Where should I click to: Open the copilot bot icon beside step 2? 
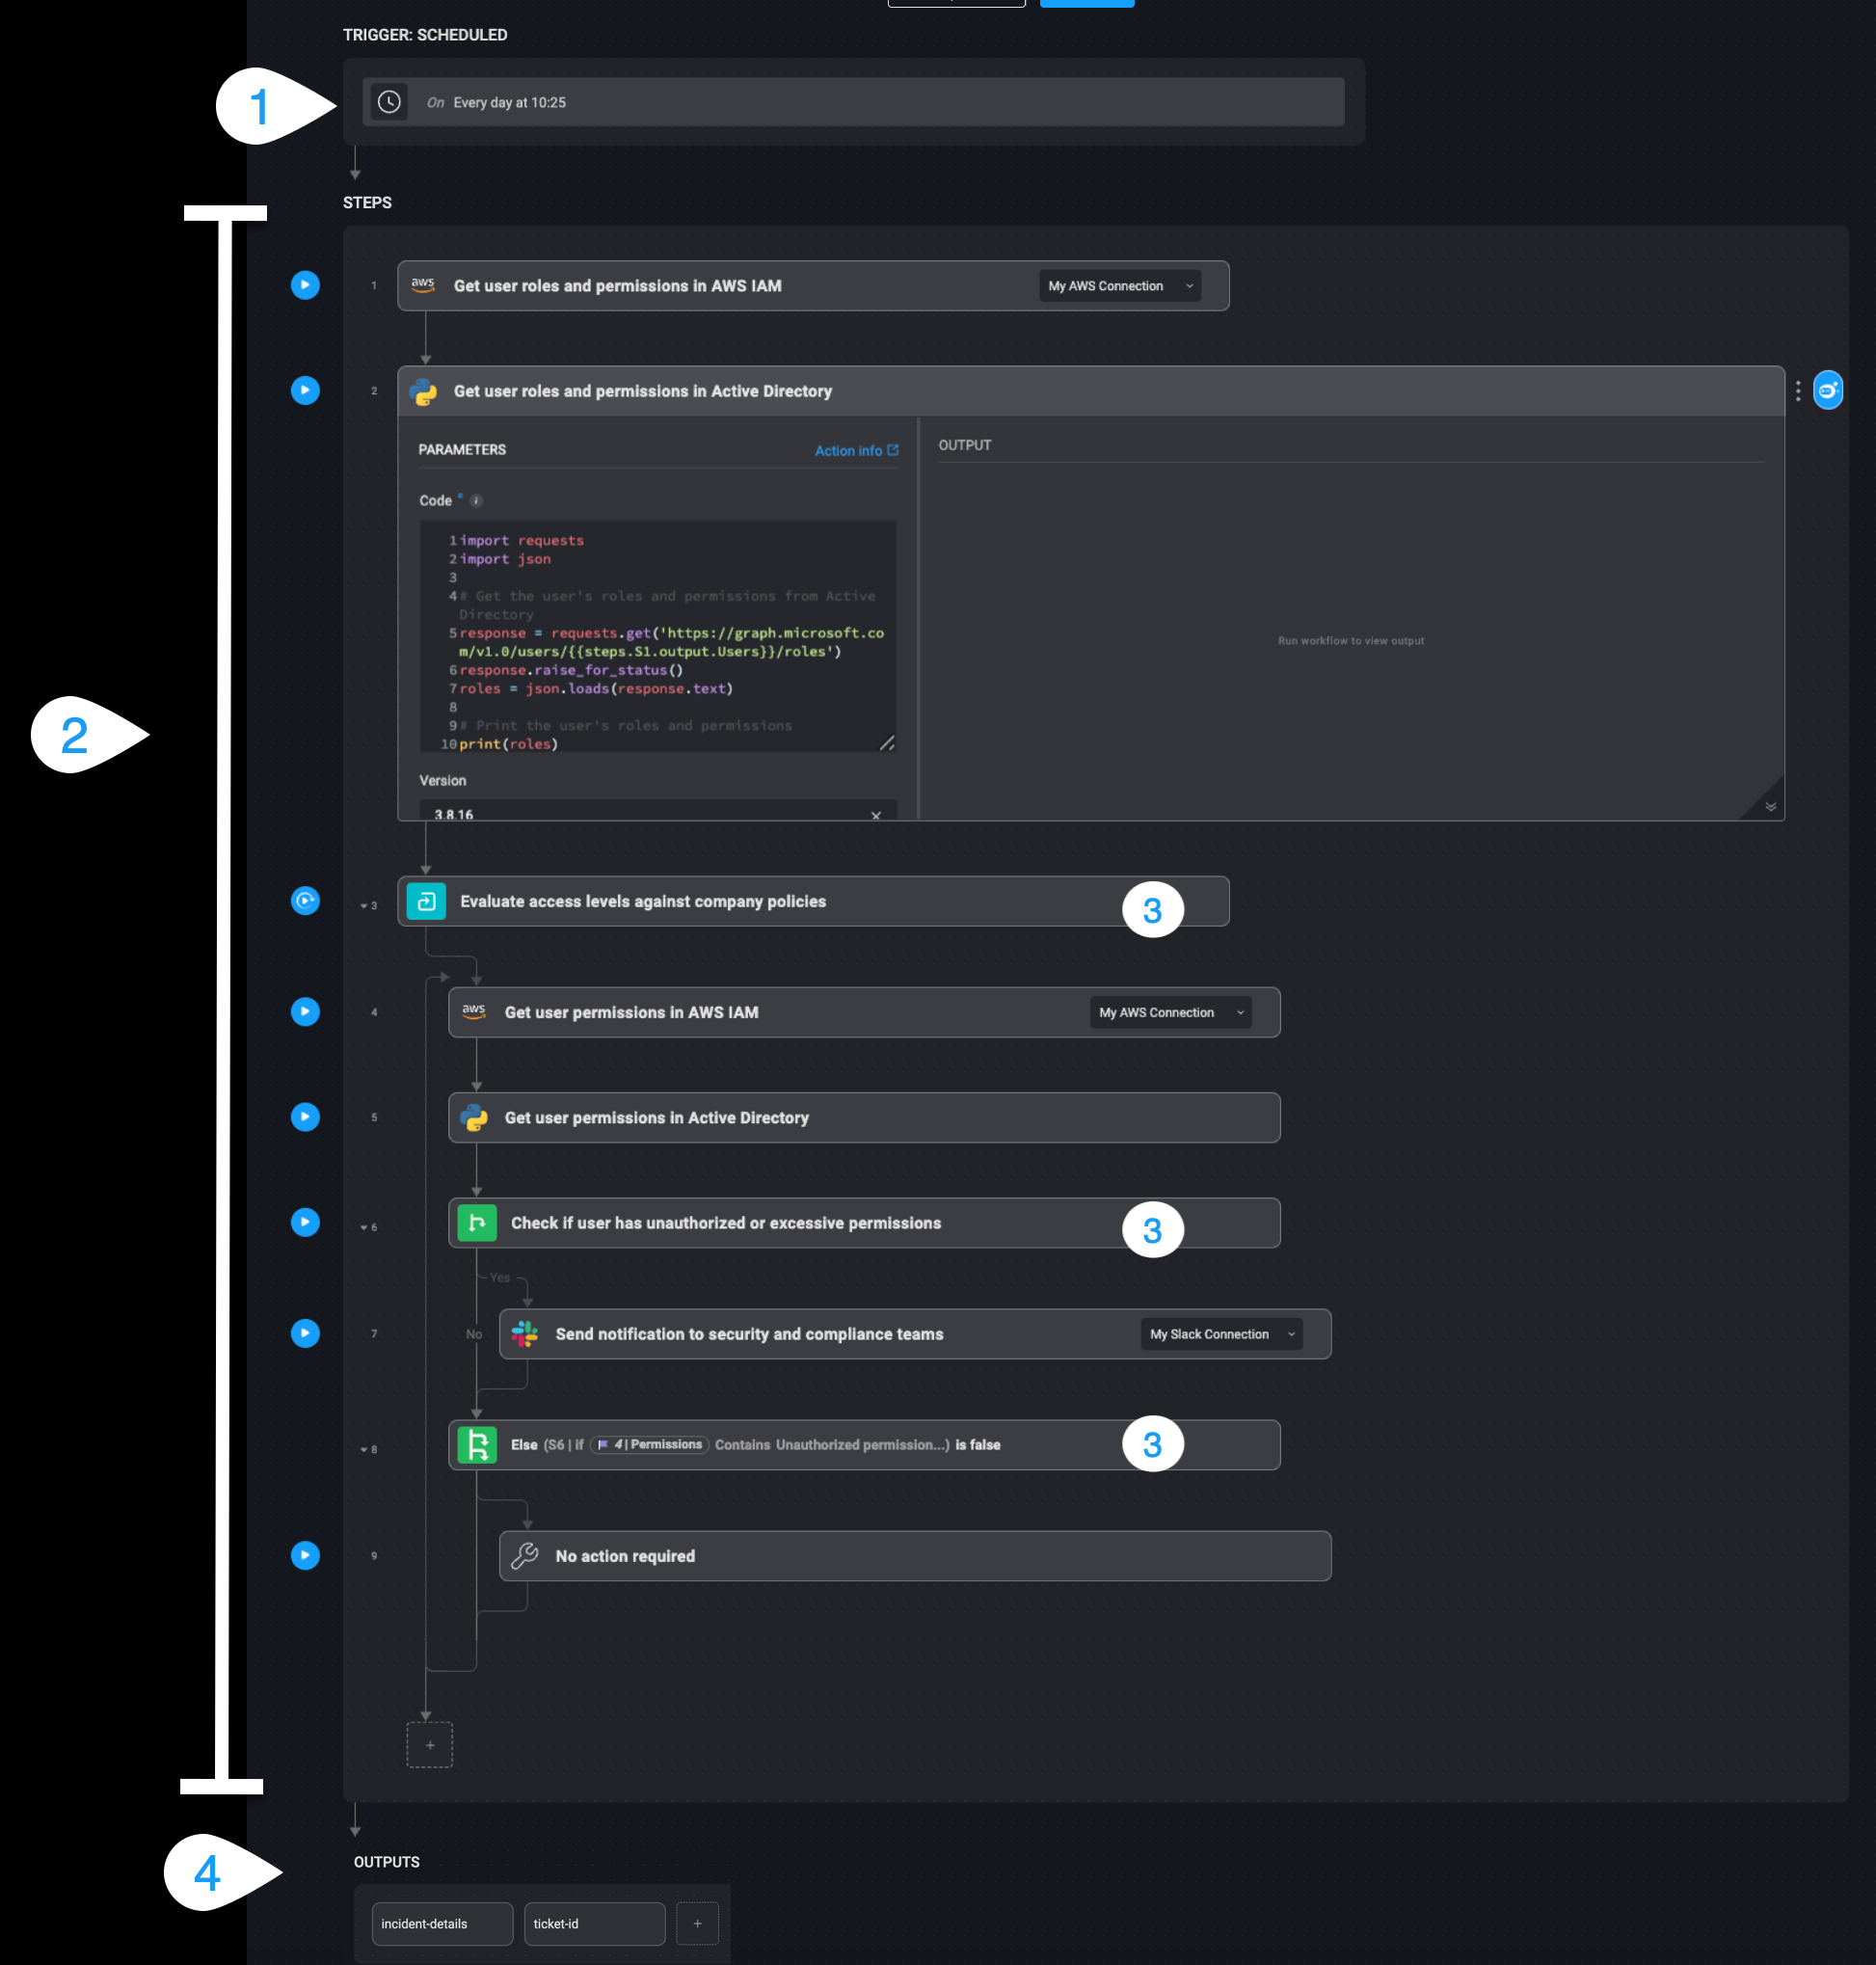coord(1827,390)
